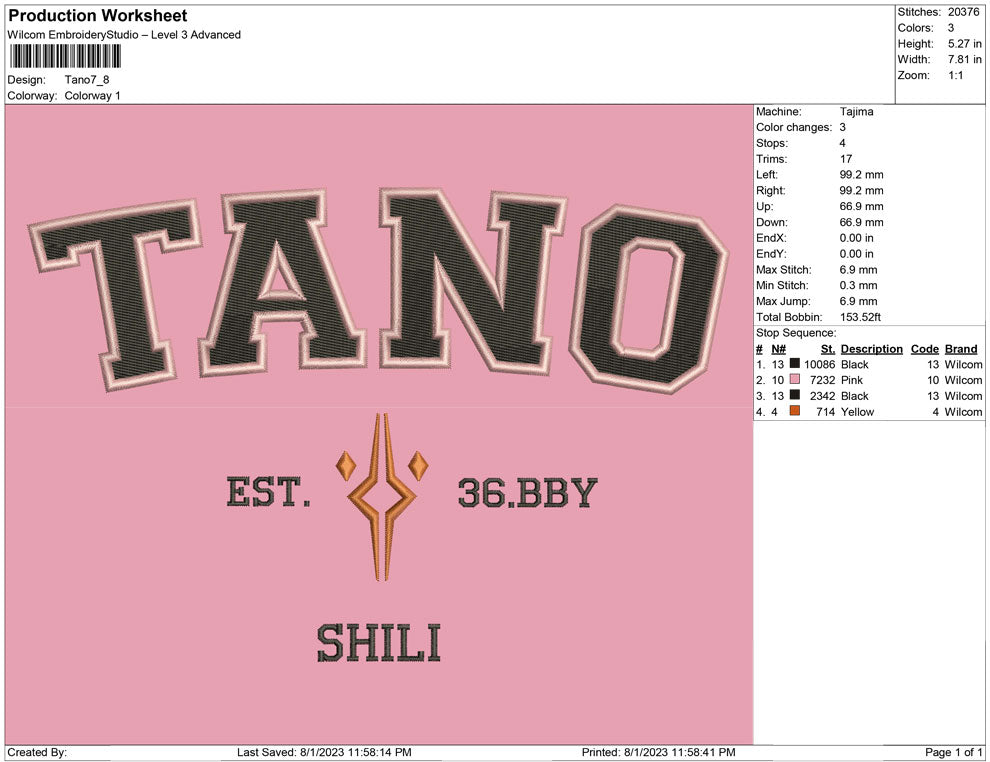This screenshot has height=762, width=990.
Task: Click the Machine value 'Tajima'
Action: coord(857,112)
